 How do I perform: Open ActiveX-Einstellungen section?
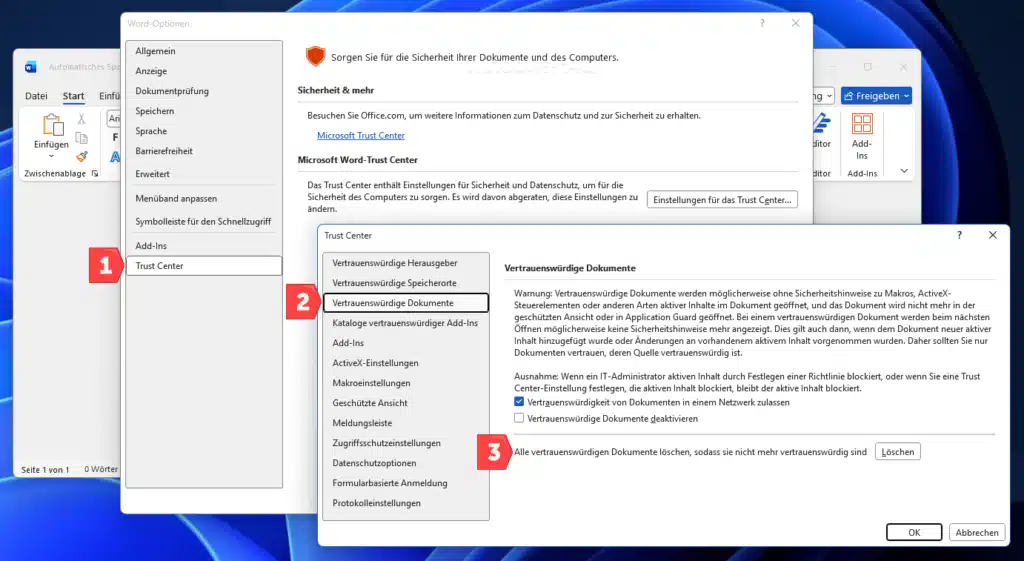click(406, 363)
